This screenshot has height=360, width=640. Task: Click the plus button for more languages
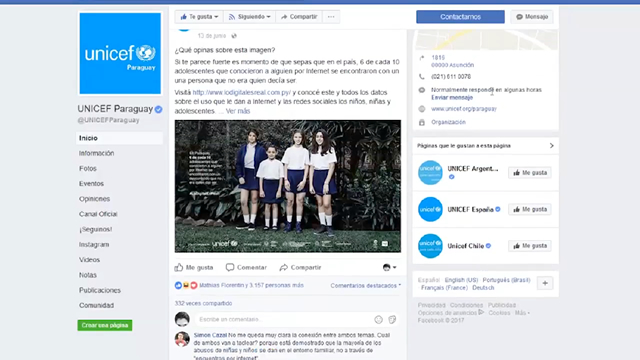pos(545,283)
